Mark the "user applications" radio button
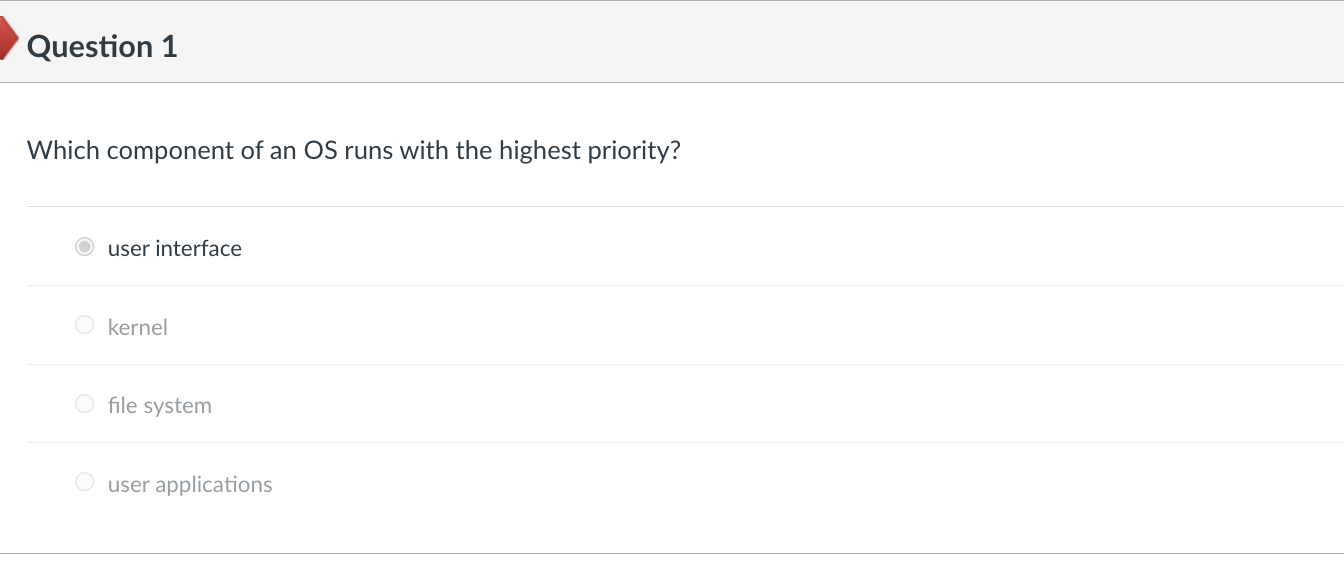1344x572 pixels. point(85,483)
